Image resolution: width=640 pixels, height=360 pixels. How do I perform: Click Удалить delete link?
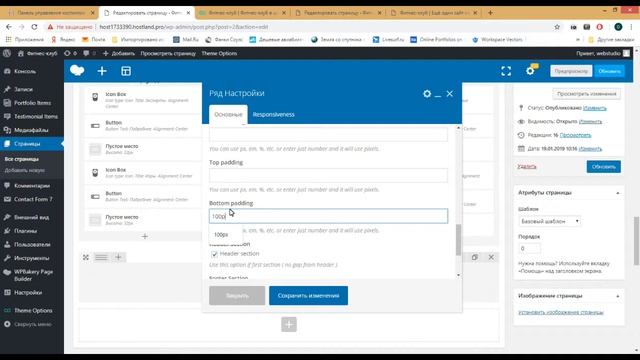[x=527, y=167]
